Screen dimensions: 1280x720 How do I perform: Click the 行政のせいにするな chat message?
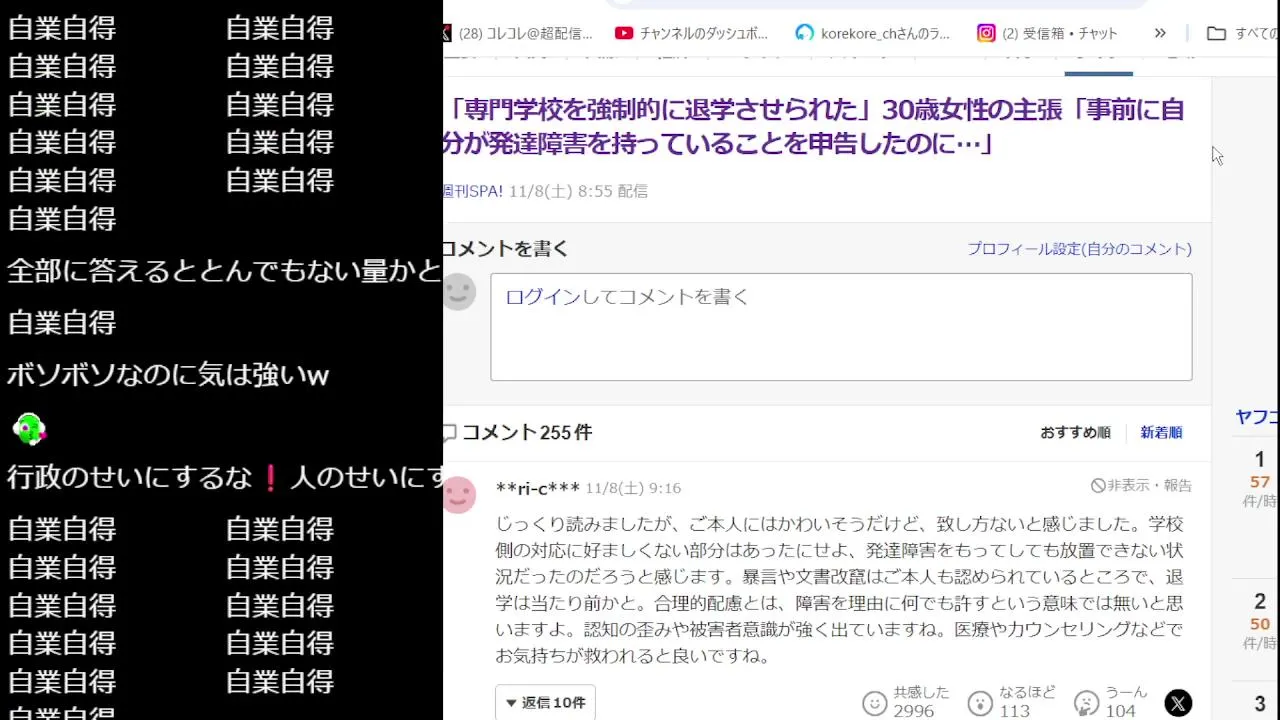tap(225, 478)
